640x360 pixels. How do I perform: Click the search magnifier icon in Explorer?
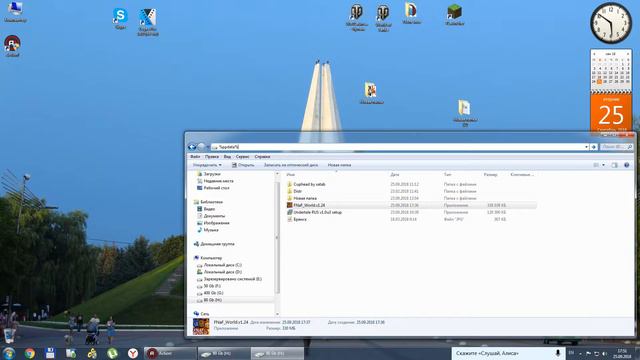(630, 147)
